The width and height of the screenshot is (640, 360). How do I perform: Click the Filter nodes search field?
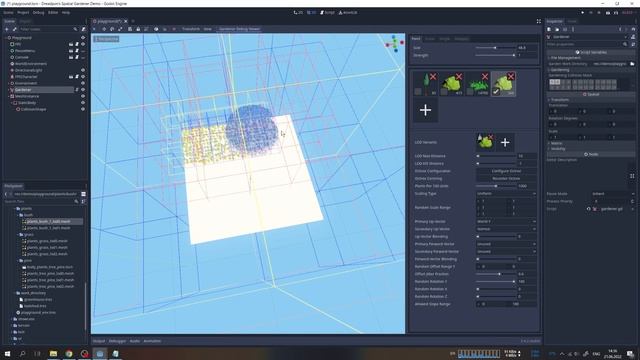[48, 29]
